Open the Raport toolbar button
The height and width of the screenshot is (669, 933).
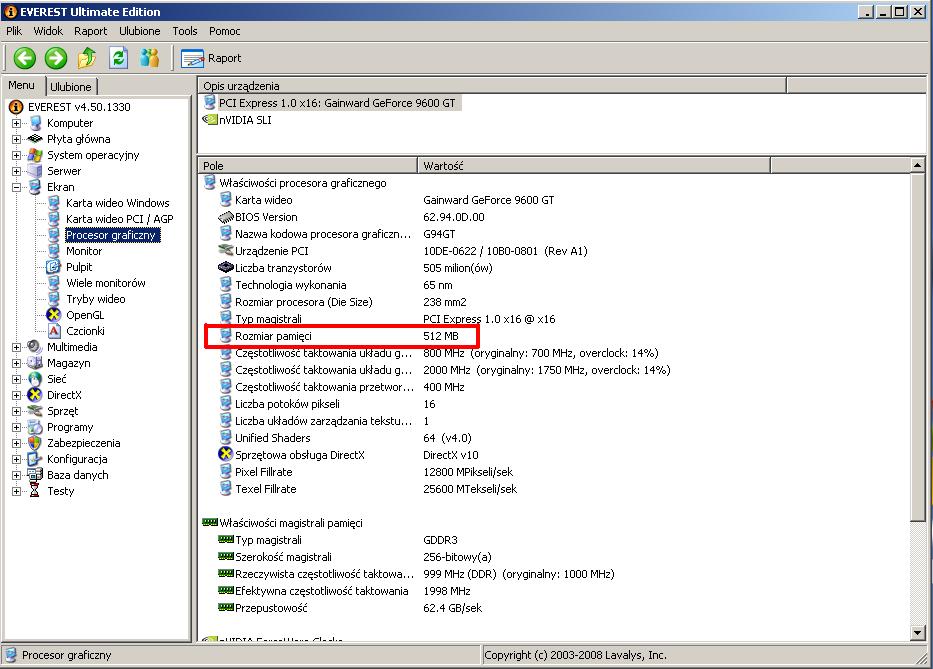[x=211, y=58]
